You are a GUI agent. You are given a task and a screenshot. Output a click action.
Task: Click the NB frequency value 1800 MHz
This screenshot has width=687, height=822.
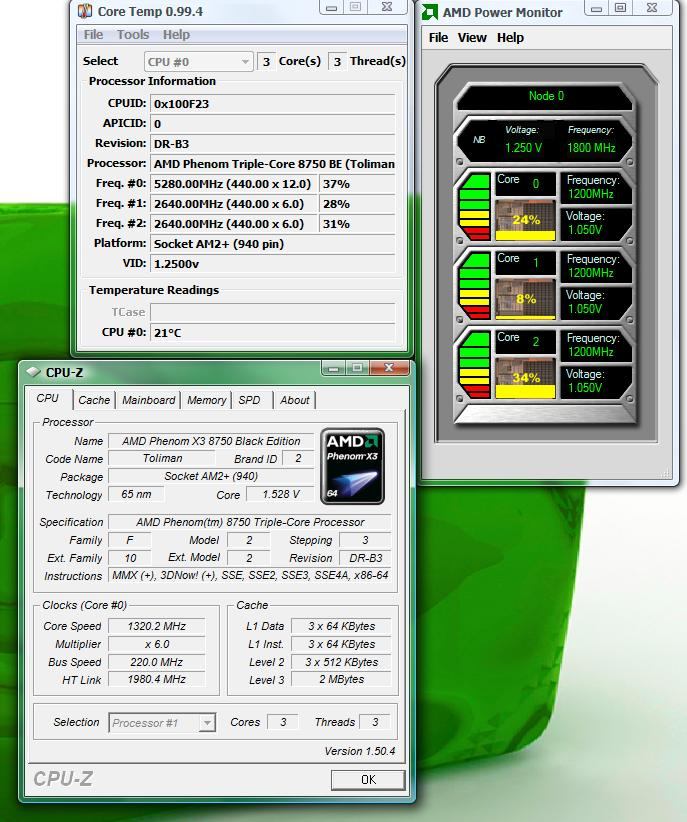tap(591, 148)
